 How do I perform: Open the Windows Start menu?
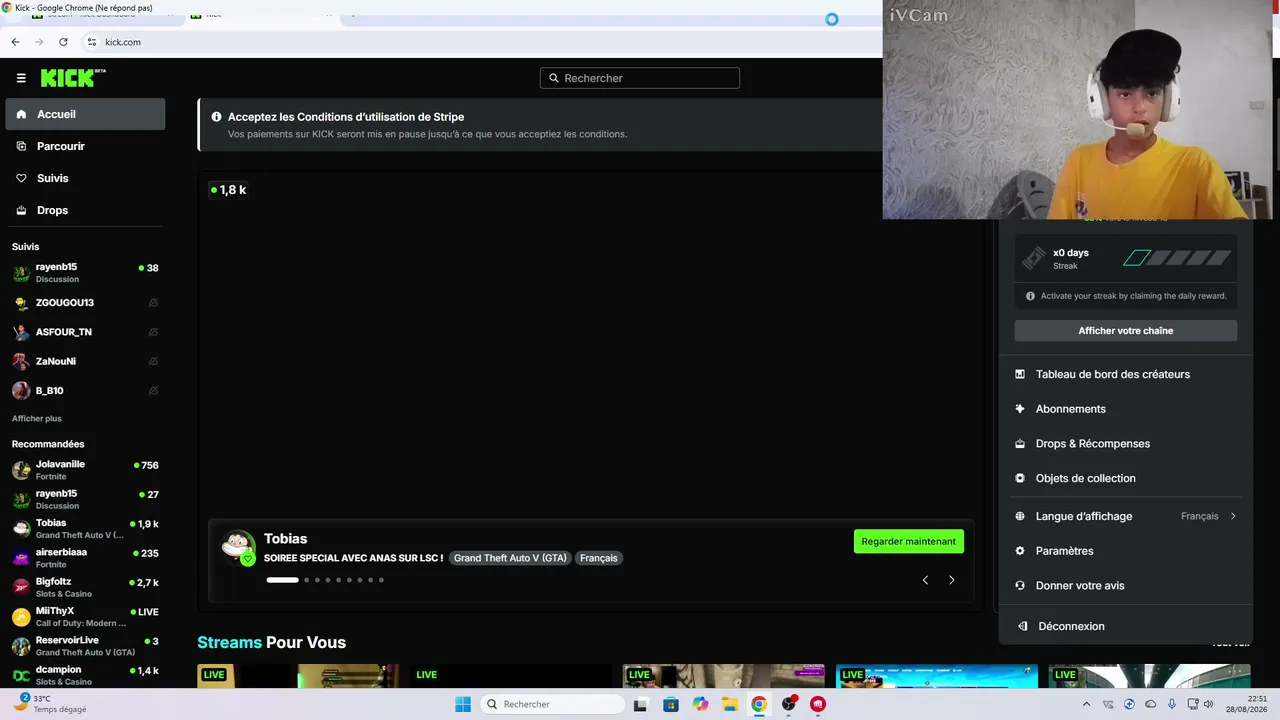[463, 704]
